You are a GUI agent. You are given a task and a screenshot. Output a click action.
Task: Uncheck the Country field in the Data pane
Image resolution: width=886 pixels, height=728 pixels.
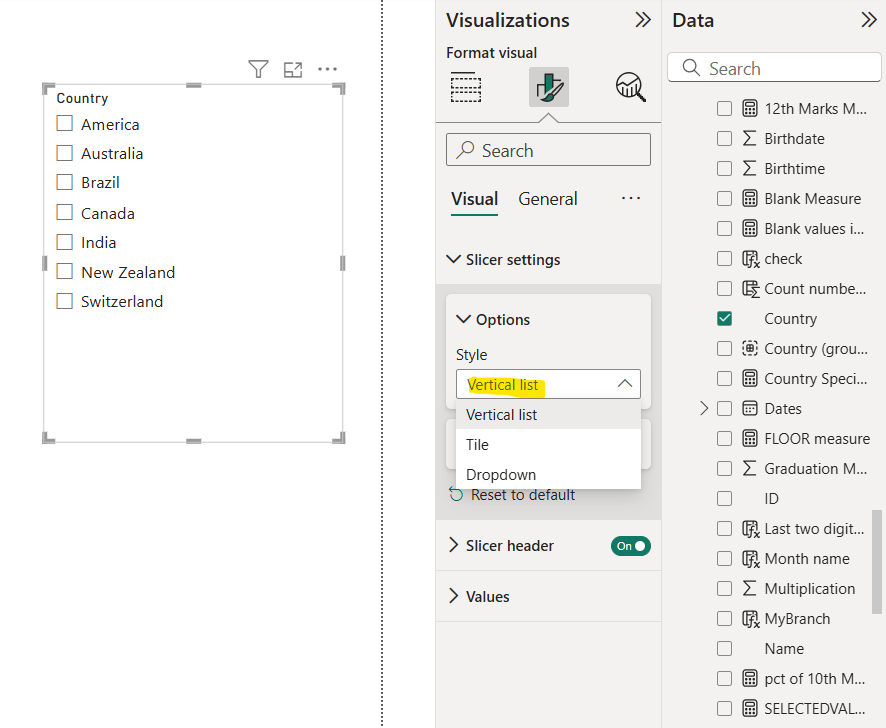(x=724, y=318)
